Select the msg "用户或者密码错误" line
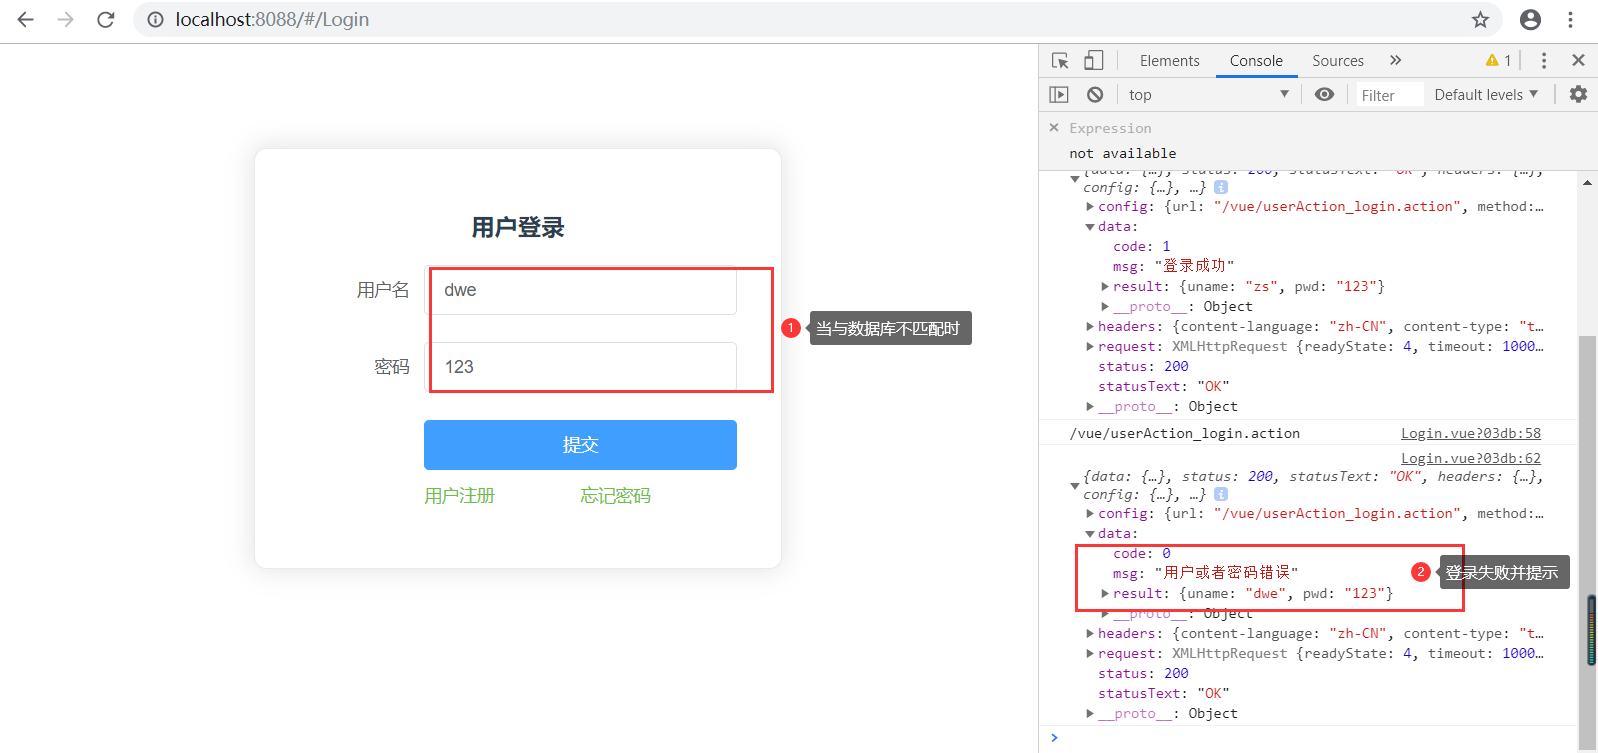The width and height of the screenshot is (1598, 753). pyautogui.click(x=1205, y=573)
